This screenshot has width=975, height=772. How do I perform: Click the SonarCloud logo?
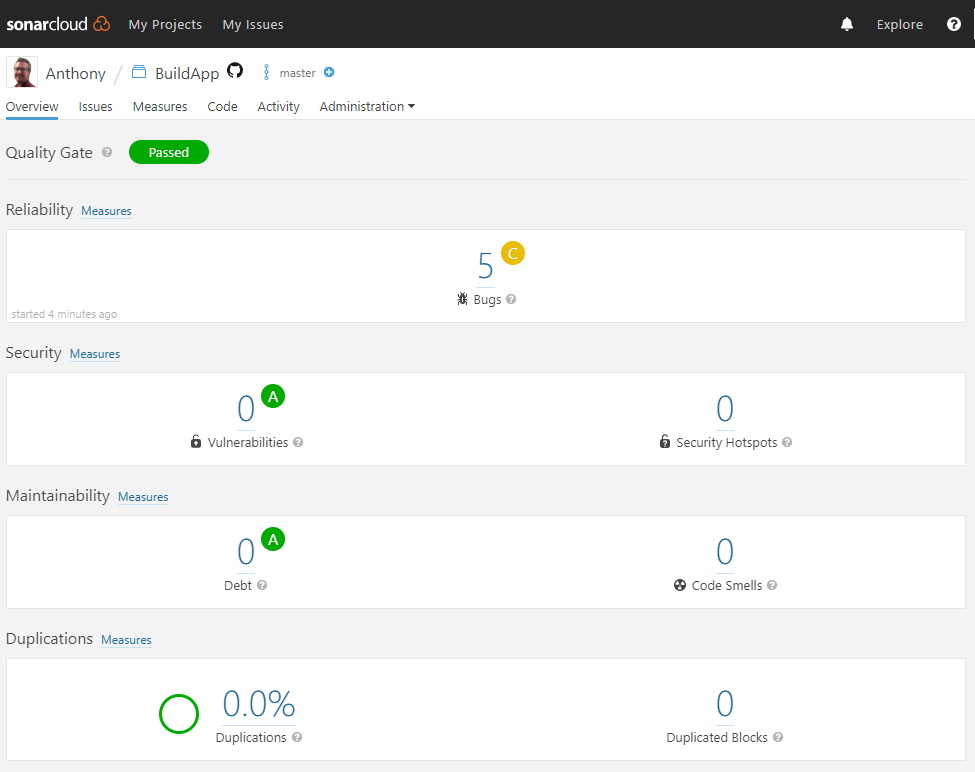[x=58, y=24]
